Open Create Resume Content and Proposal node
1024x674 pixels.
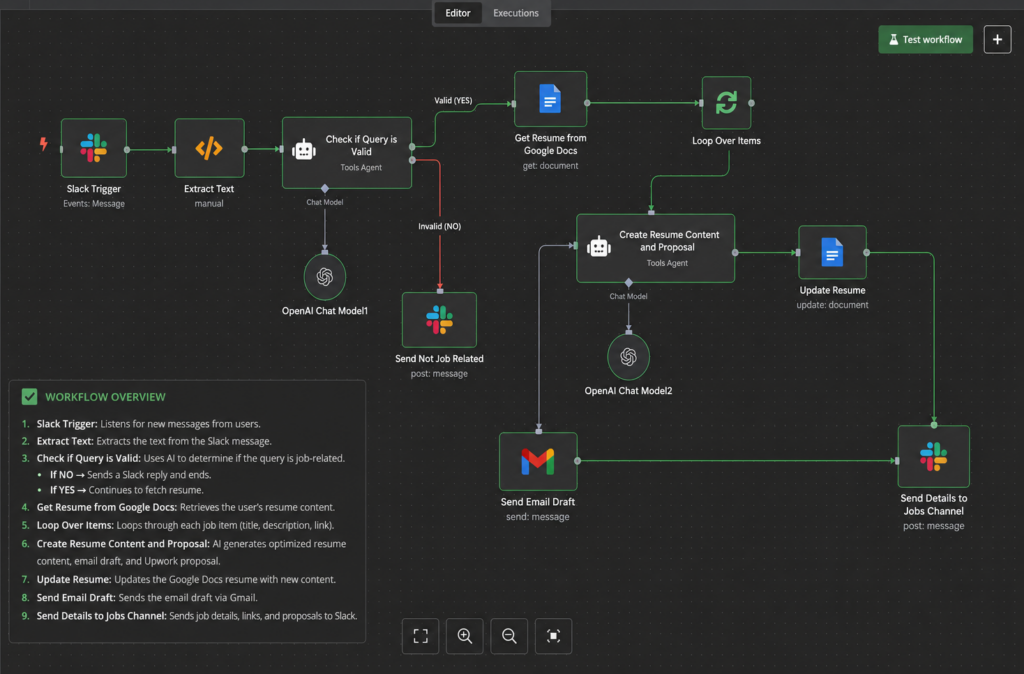coord(655,248)
